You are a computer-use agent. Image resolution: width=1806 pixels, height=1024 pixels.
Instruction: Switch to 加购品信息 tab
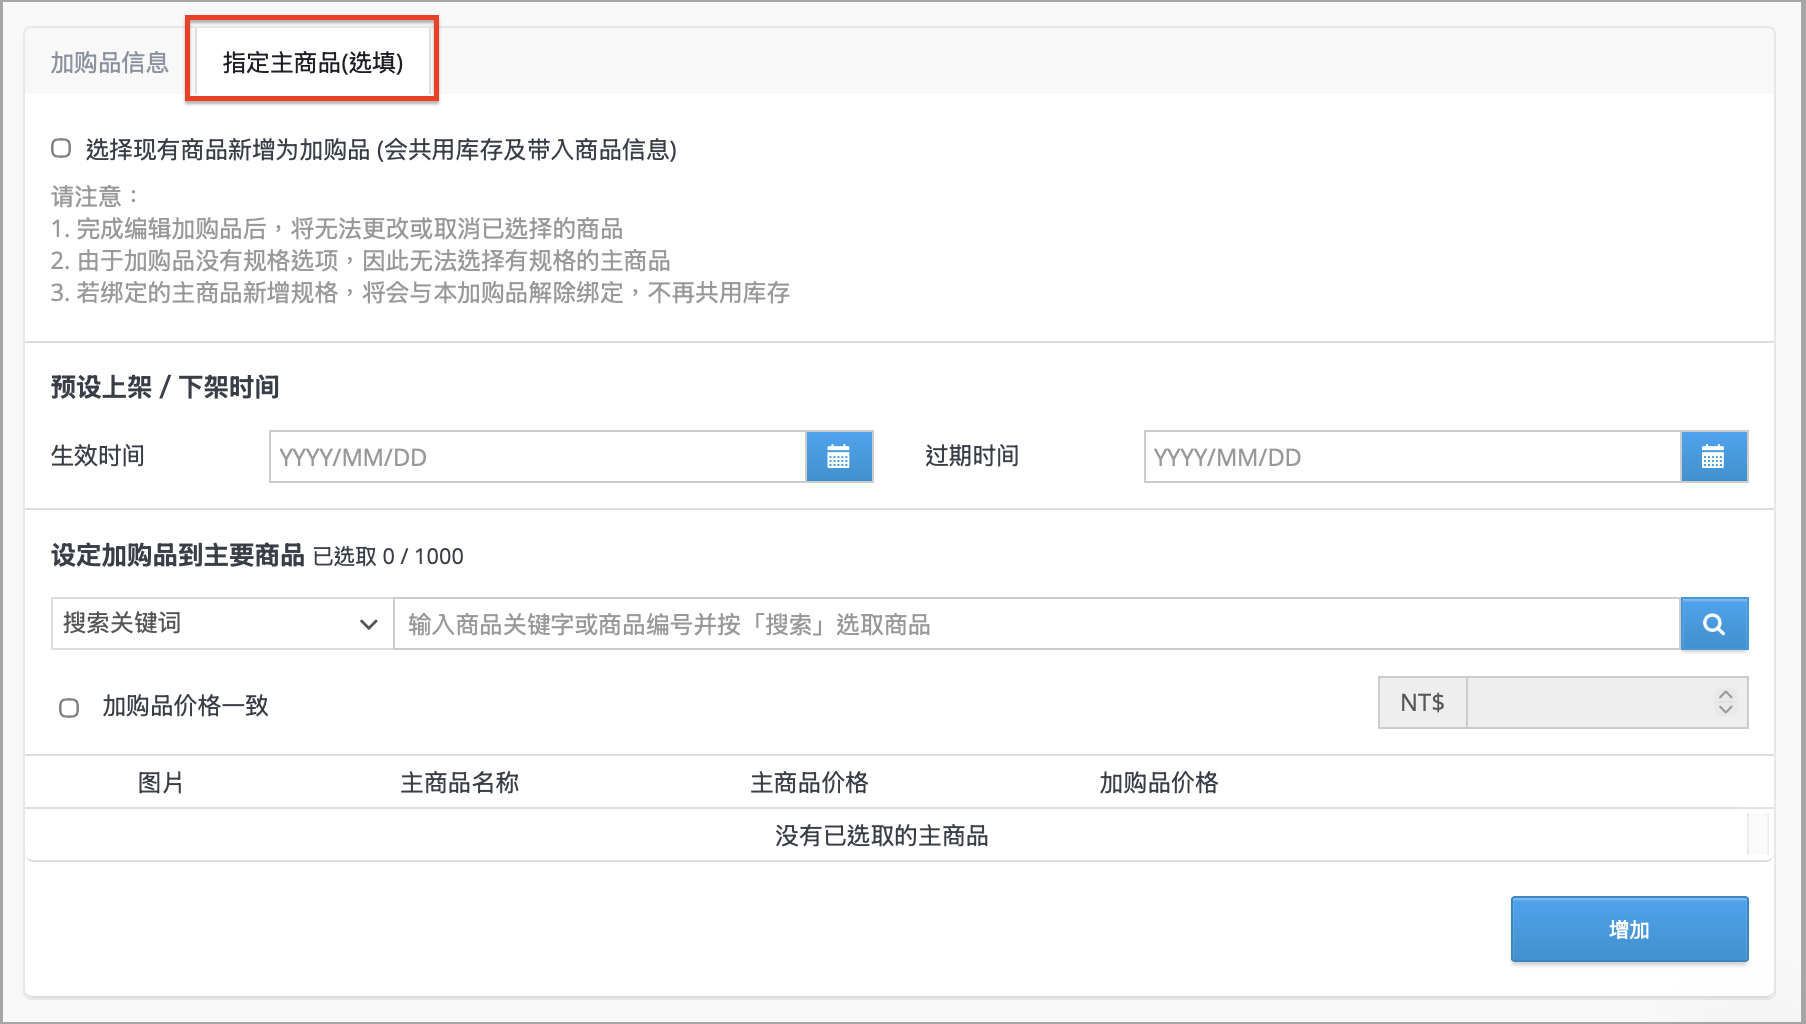click(x=110, y=63)
